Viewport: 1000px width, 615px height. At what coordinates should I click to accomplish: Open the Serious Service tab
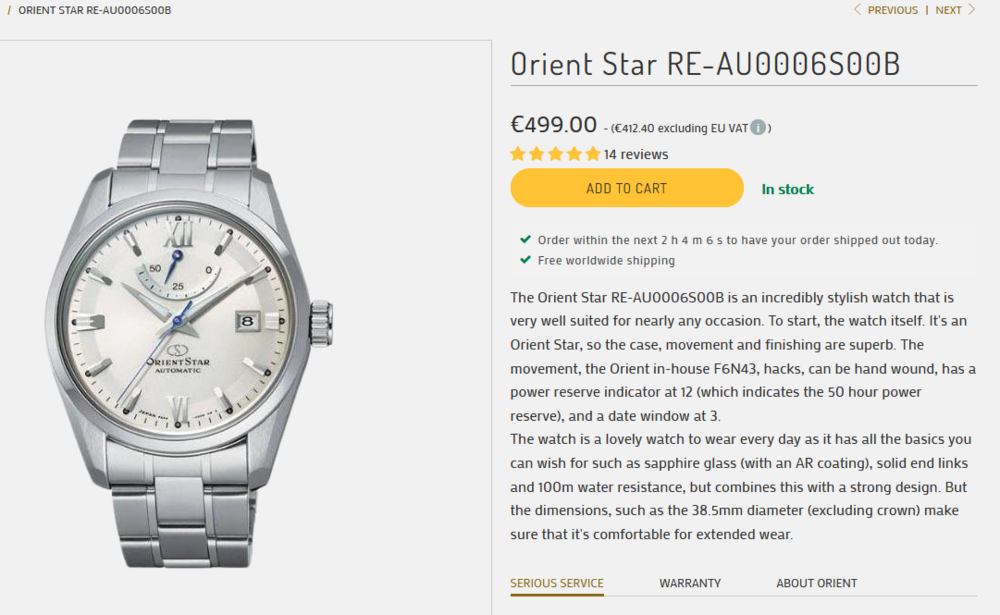coord(557,583)
